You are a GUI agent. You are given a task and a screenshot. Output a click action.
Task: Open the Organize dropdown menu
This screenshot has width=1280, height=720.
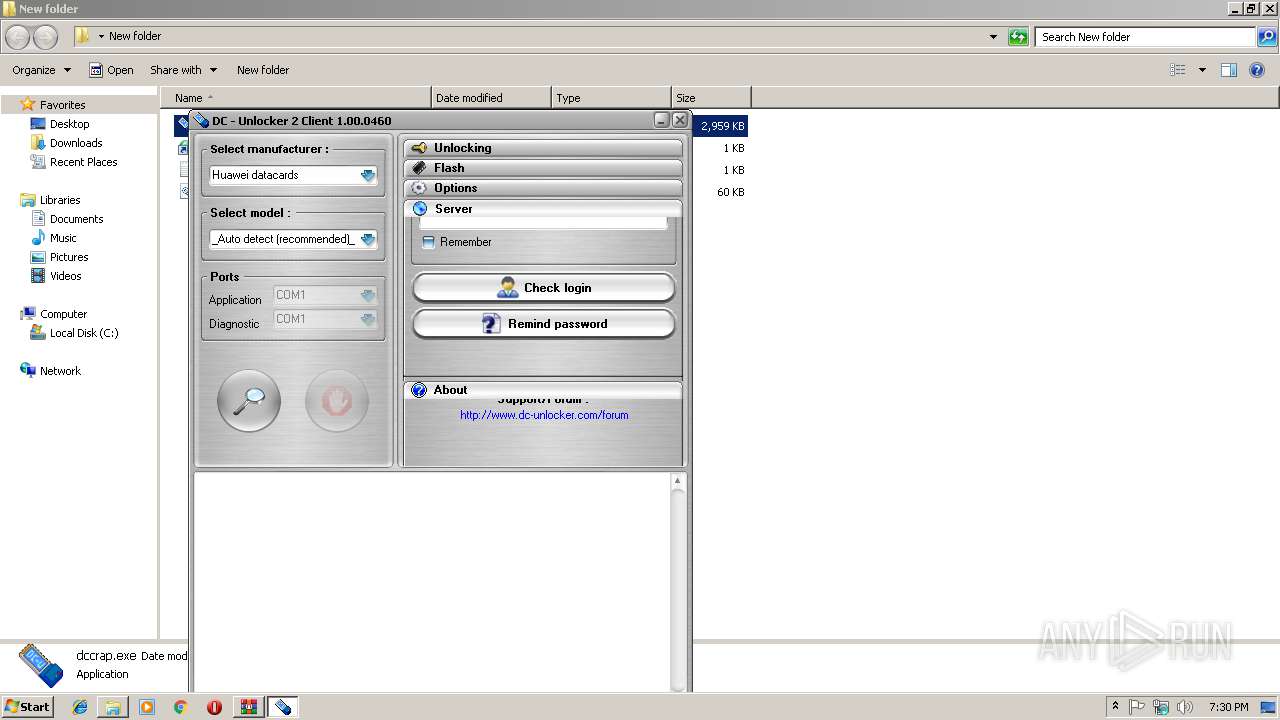point(41,70)
